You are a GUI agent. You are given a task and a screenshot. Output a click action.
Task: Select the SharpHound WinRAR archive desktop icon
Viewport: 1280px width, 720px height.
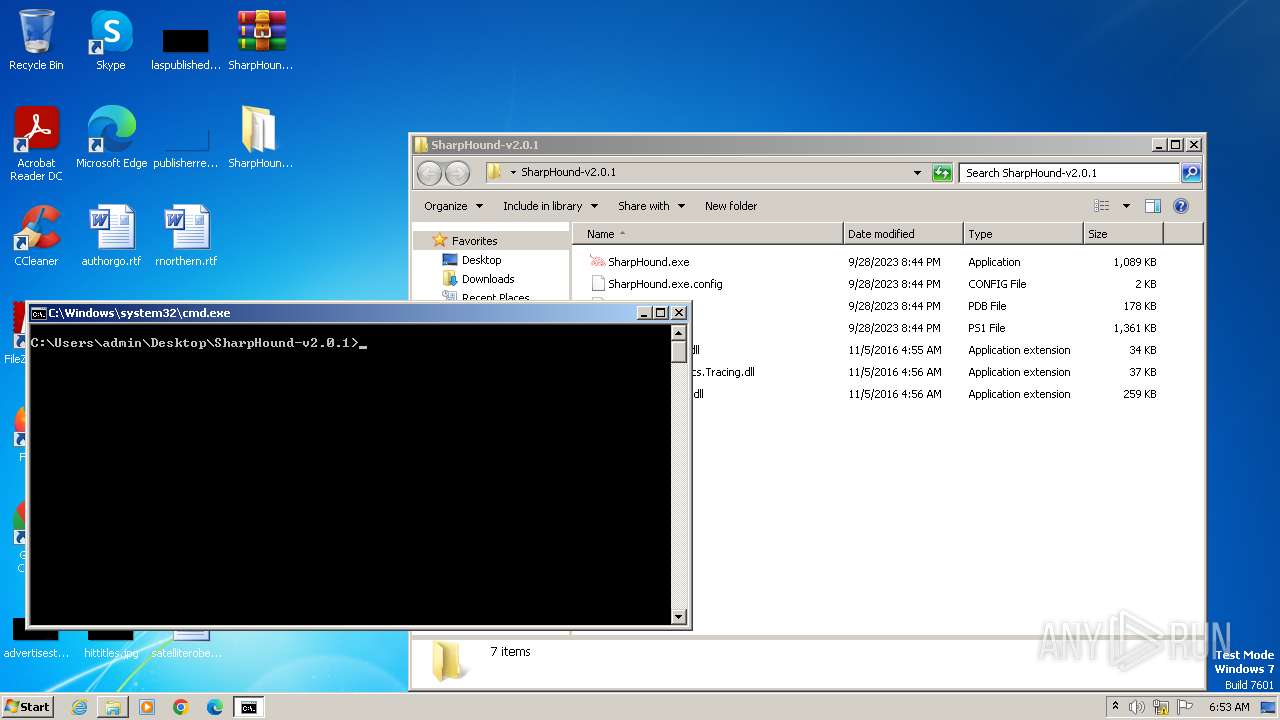[260, 40]
